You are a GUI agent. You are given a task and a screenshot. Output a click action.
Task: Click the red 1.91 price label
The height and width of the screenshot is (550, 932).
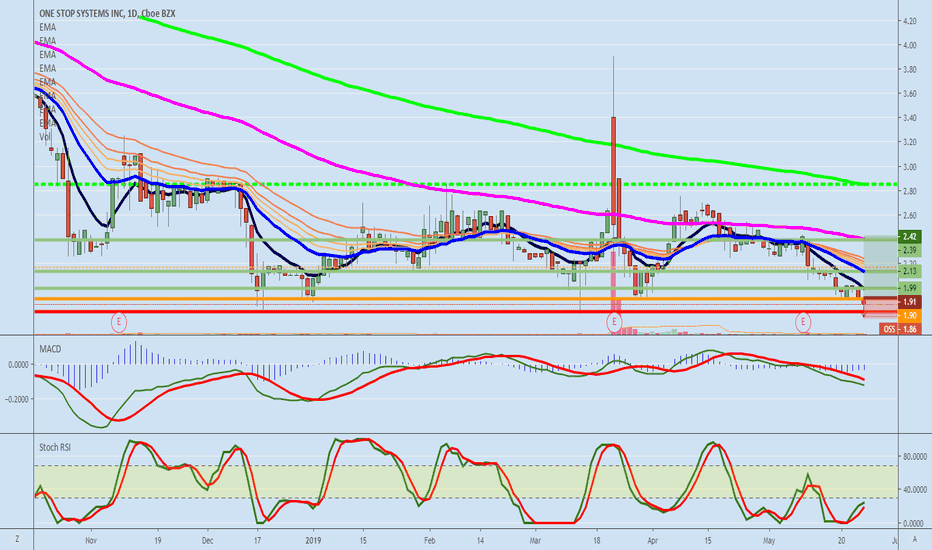[909, 302]
